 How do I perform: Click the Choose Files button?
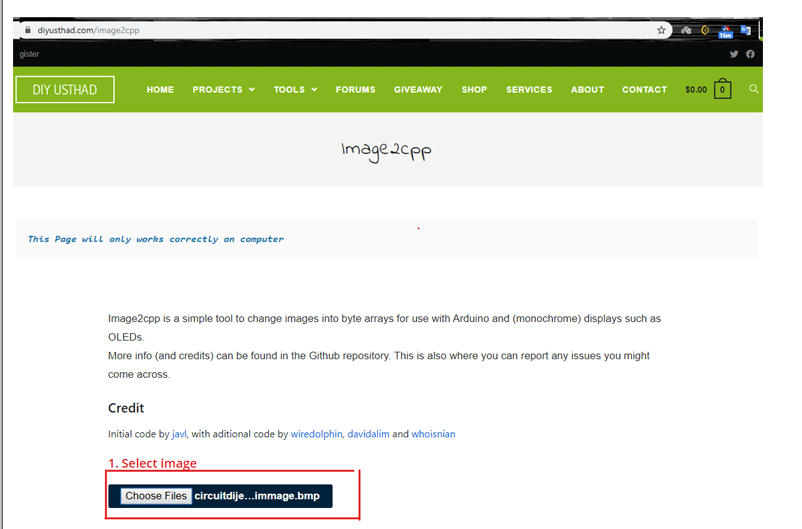click(156, 496)
